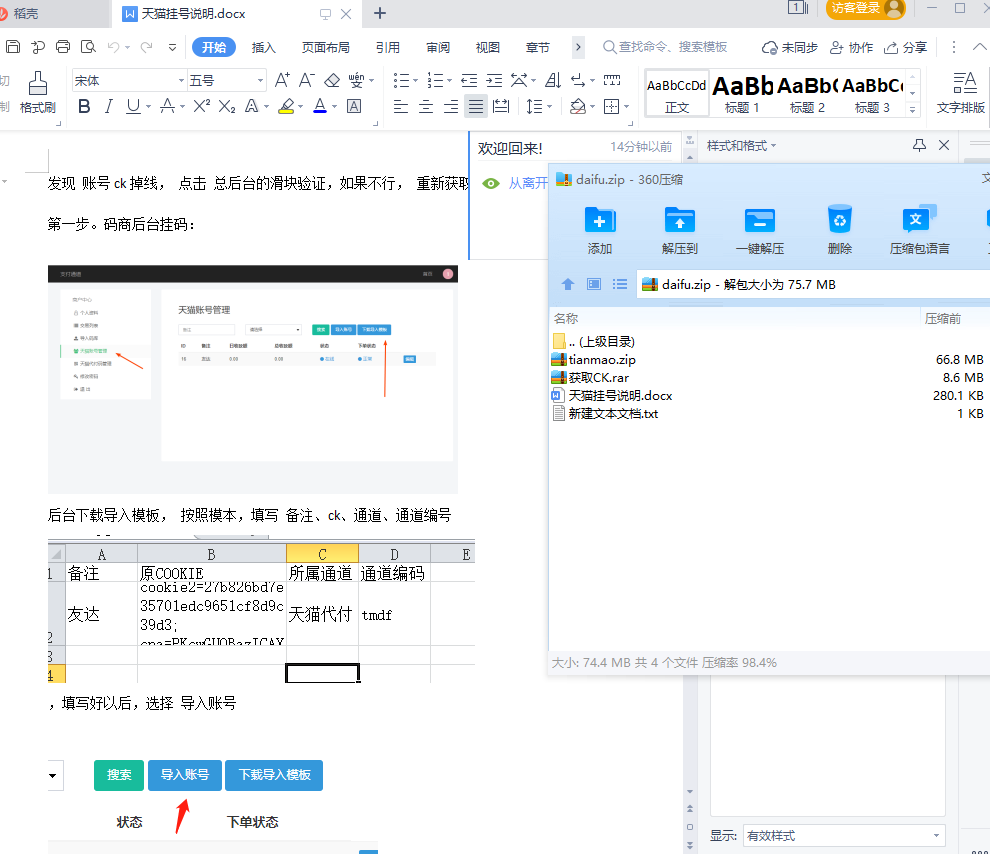Click the Decrease Font Size icon

(307, 80)
